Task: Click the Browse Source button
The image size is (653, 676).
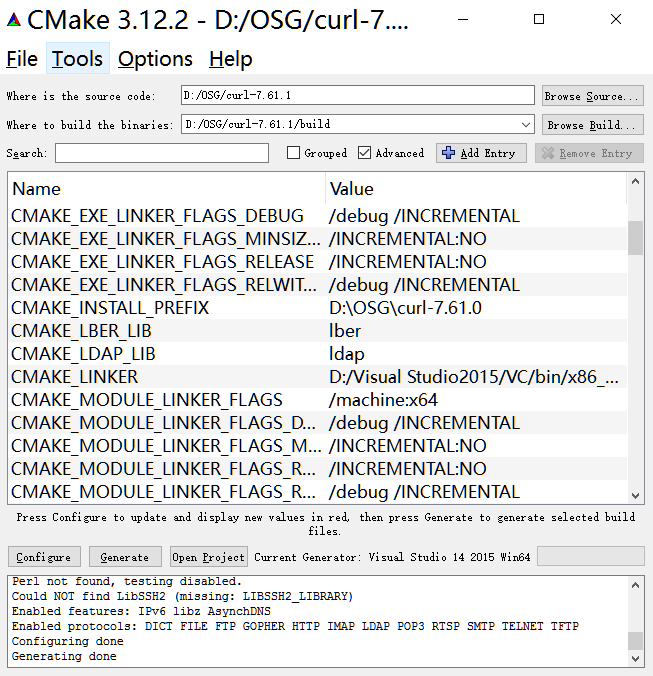Action: pyautogui.click(x=593, y=96)
